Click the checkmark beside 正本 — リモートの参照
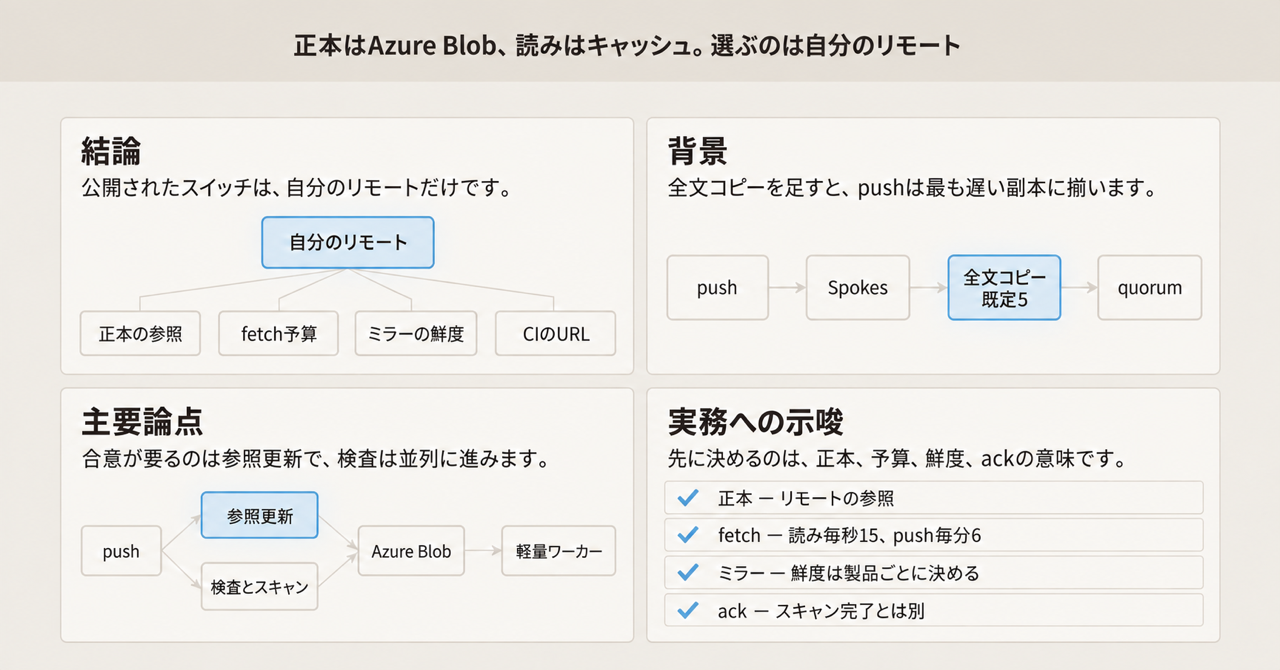Screen dimensions: 1280x670 coord(687,498)
